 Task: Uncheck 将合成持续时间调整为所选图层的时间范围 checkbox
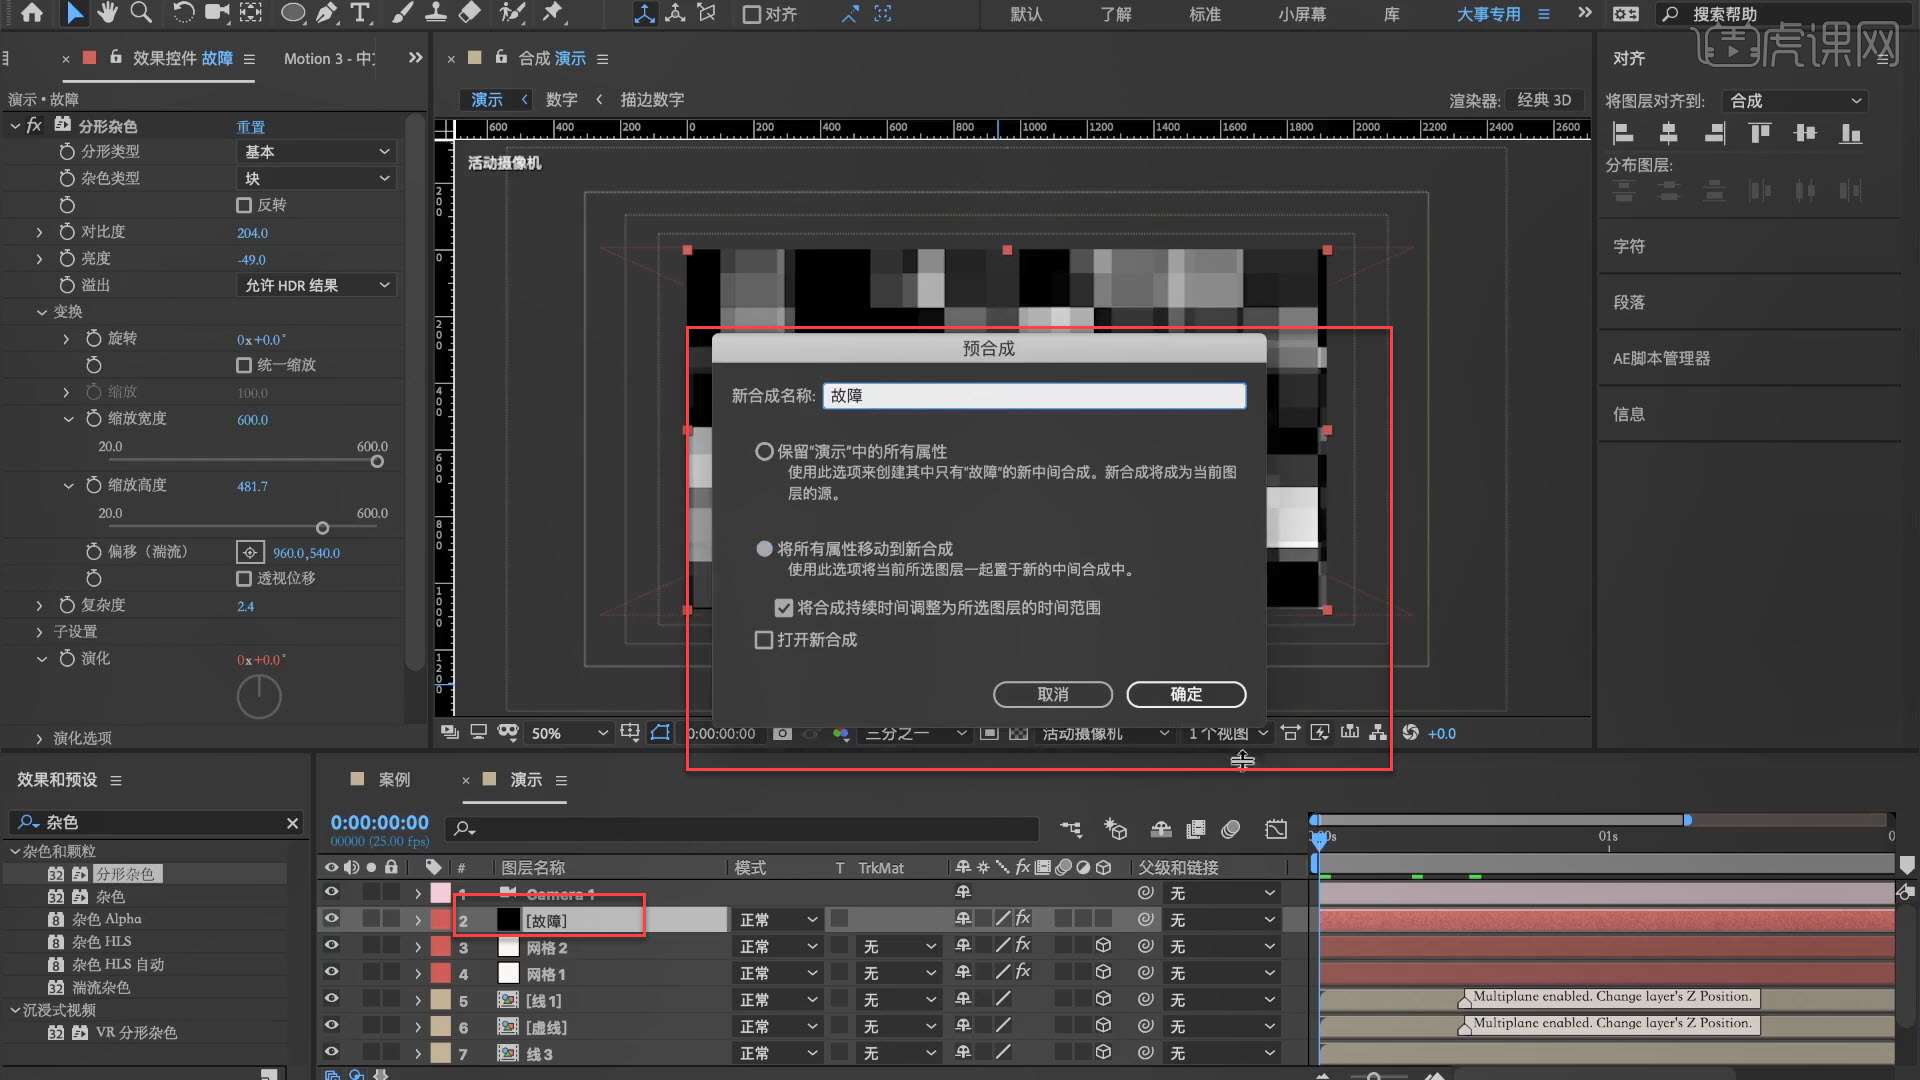click(x=784, y=608)
